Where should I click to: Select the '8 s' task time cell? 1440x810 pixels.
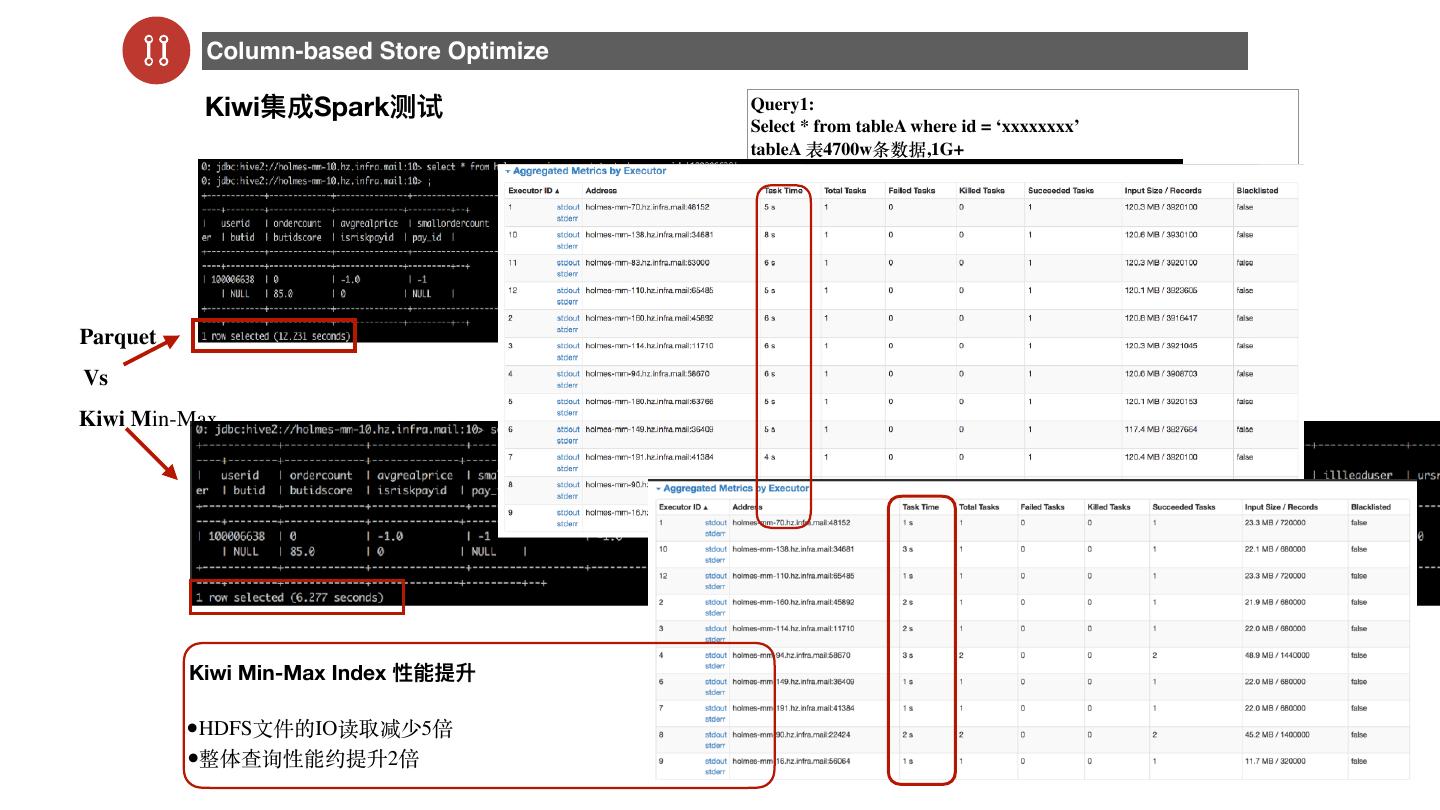(x=770, y=235)
